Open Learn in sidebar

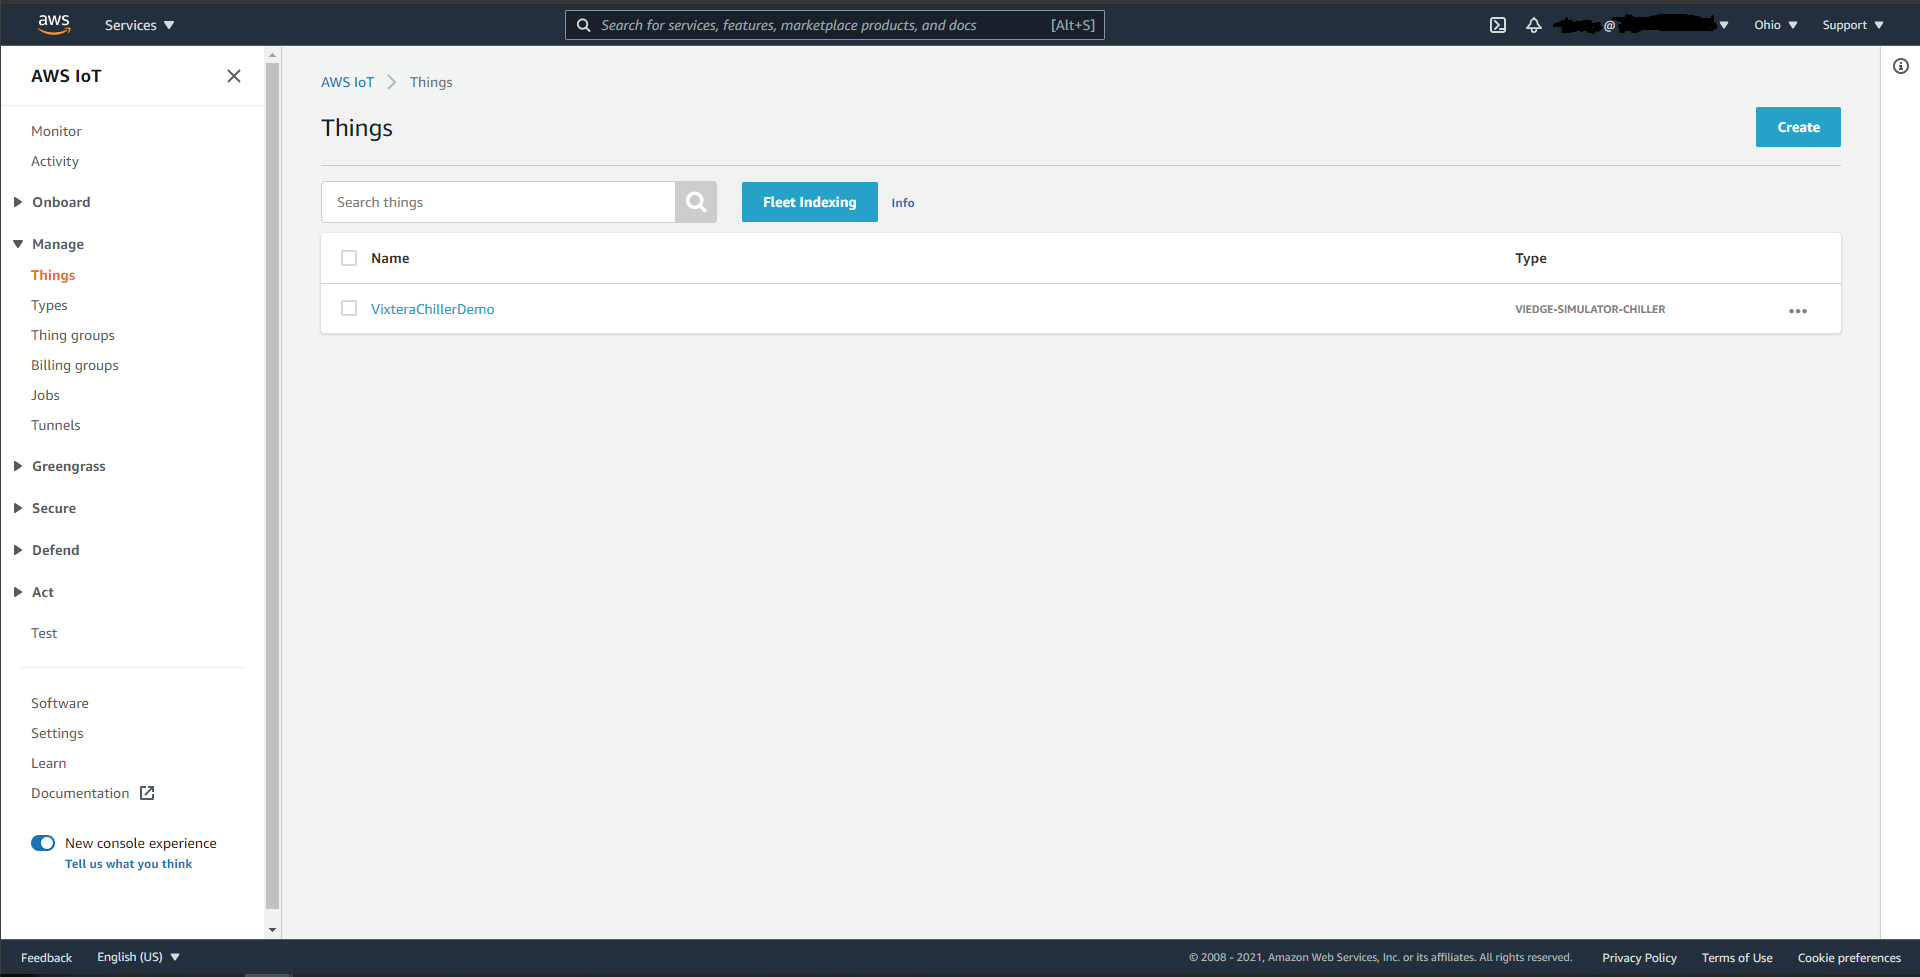coord(49,763)
